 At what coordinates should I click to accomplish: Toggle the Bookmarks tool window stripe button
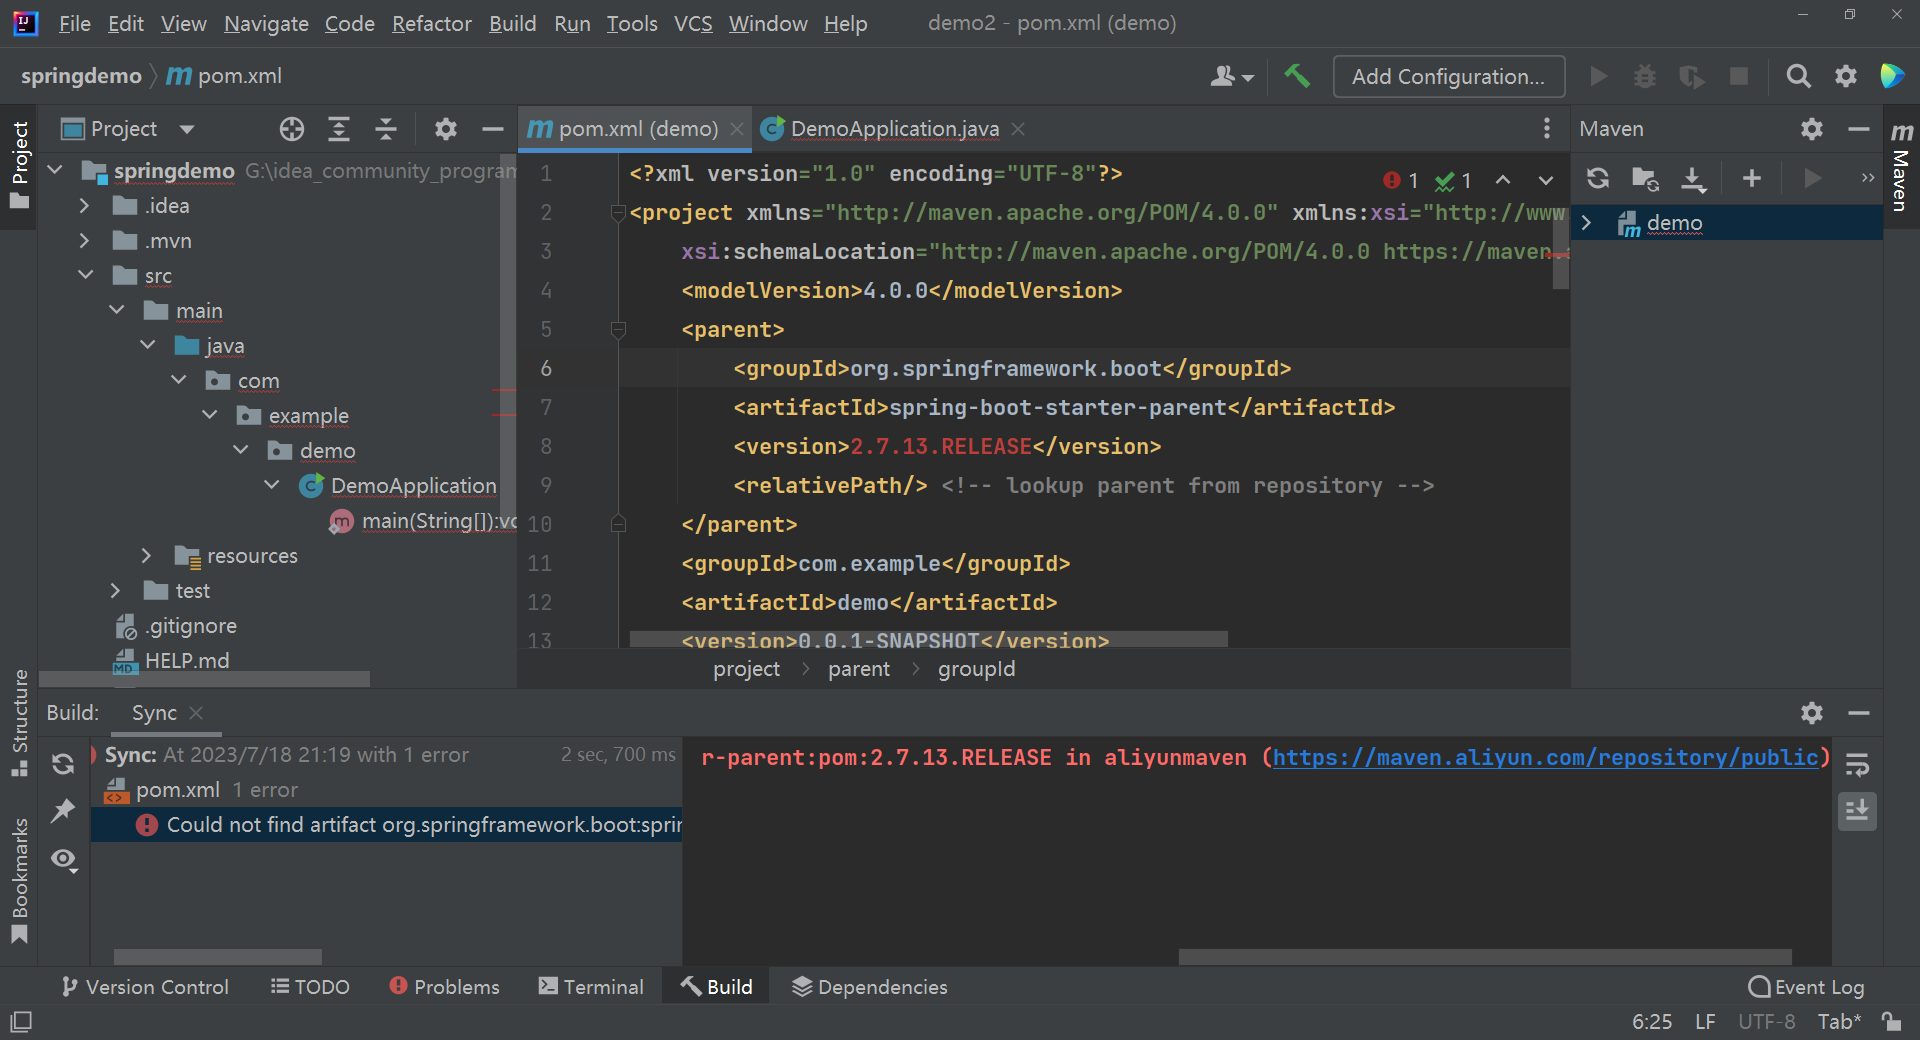click(x=19, y=881)
